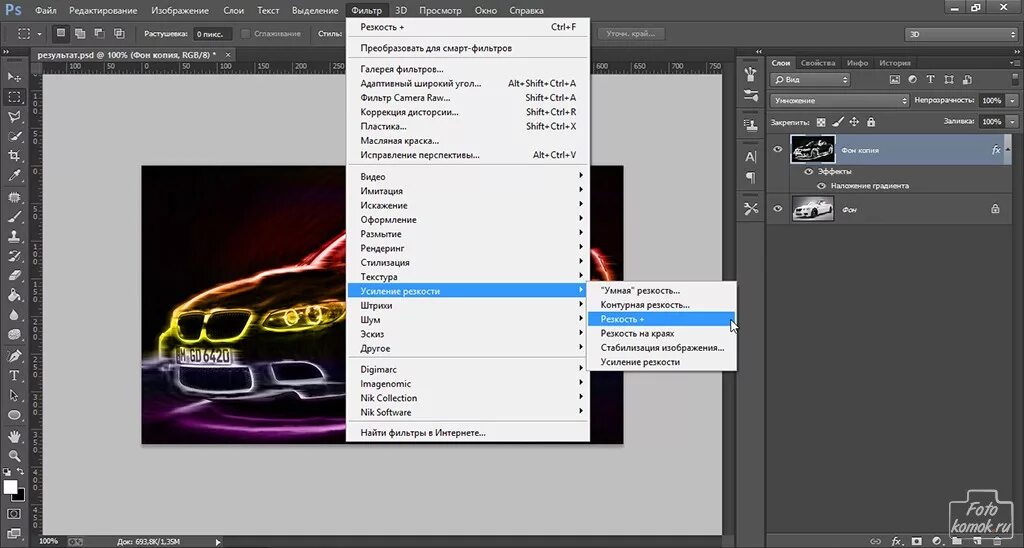Open the Character panel icon
Screen dimensions: 1024x548
coord(751,157)
